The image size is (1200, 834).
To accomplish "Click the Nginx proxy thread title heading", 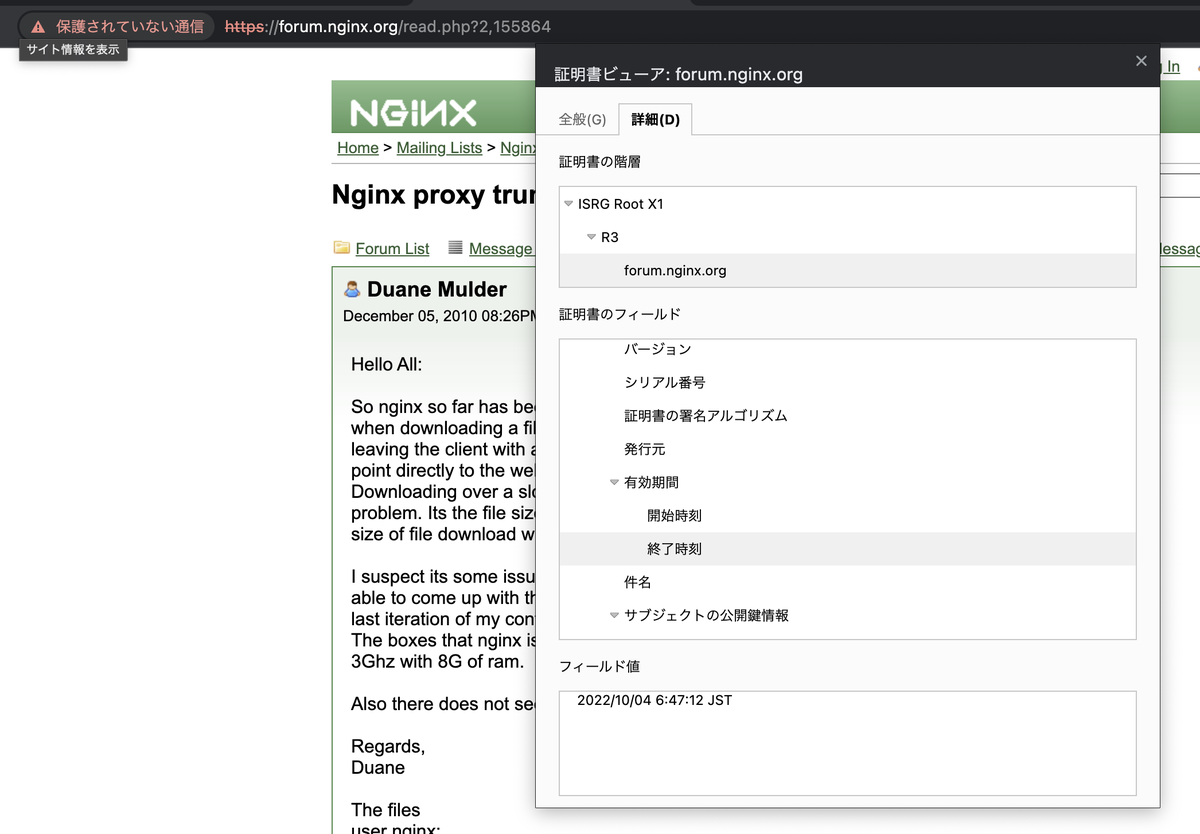I will tap(433, 195).
